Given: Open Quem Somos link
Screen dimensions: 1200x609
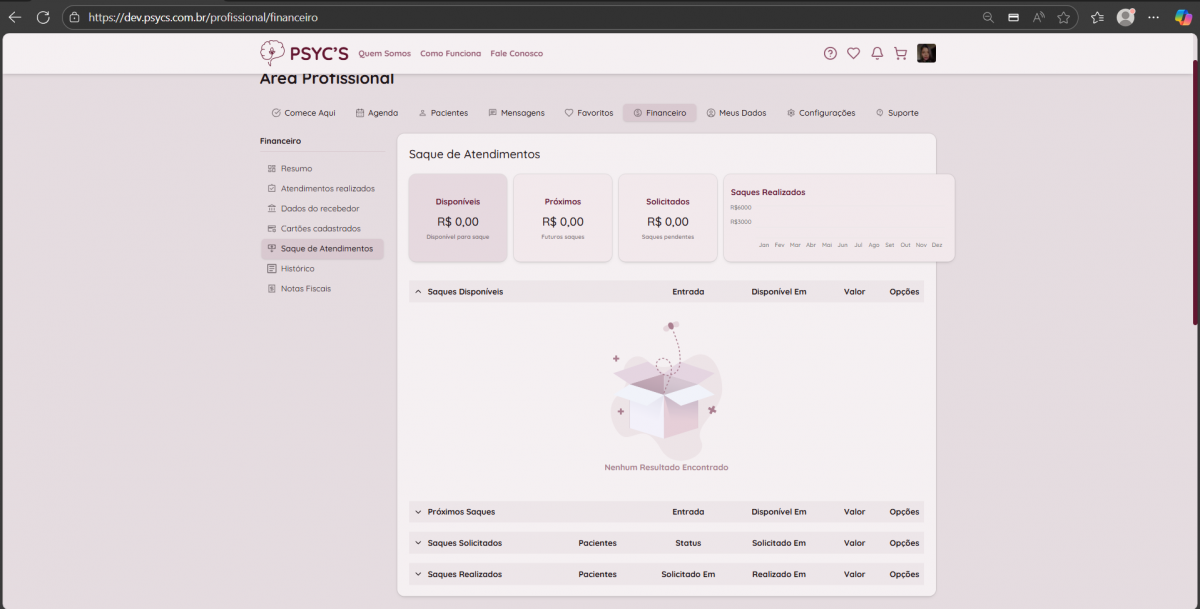Looking at the screenshot, I should click(x=385, y=54).
